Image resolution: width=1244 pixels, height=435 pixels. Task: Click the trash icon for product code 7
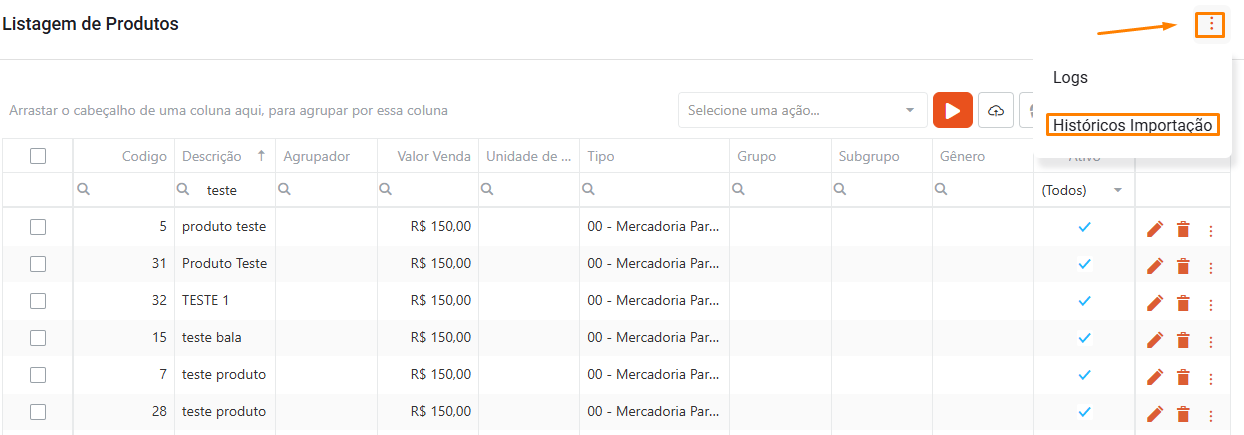1183,377
